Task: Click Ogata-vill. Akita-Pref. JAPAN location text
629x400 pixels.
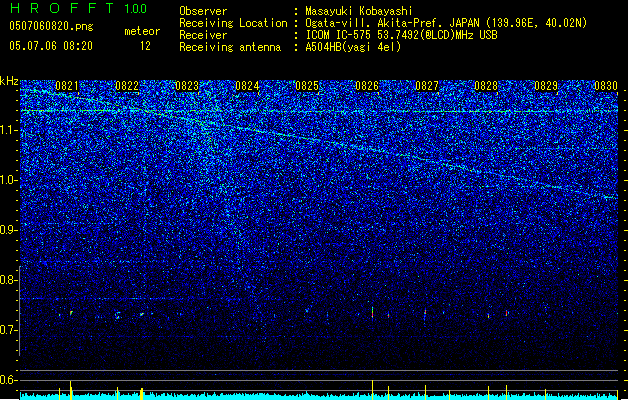Action: 446,23
